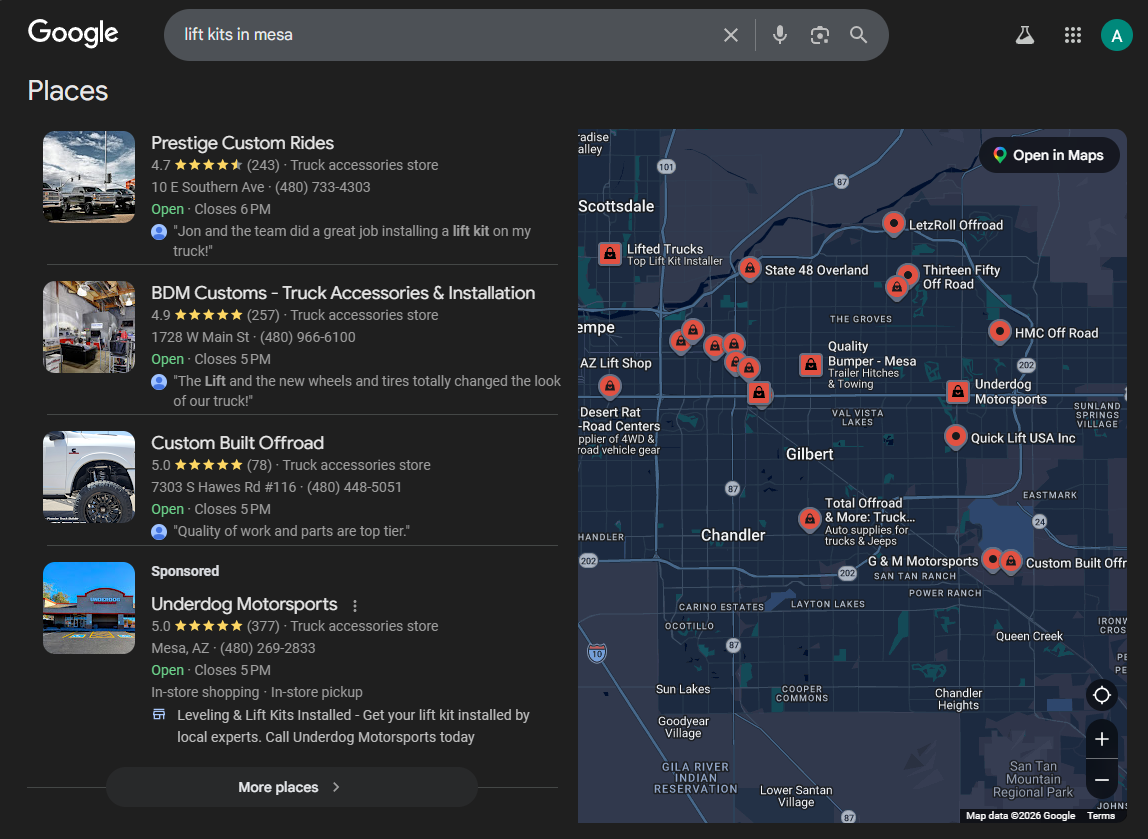The width and height of the screenshot is (1148, 839).
Task: Click the G & M Motorsports map label
Action: 922,561
